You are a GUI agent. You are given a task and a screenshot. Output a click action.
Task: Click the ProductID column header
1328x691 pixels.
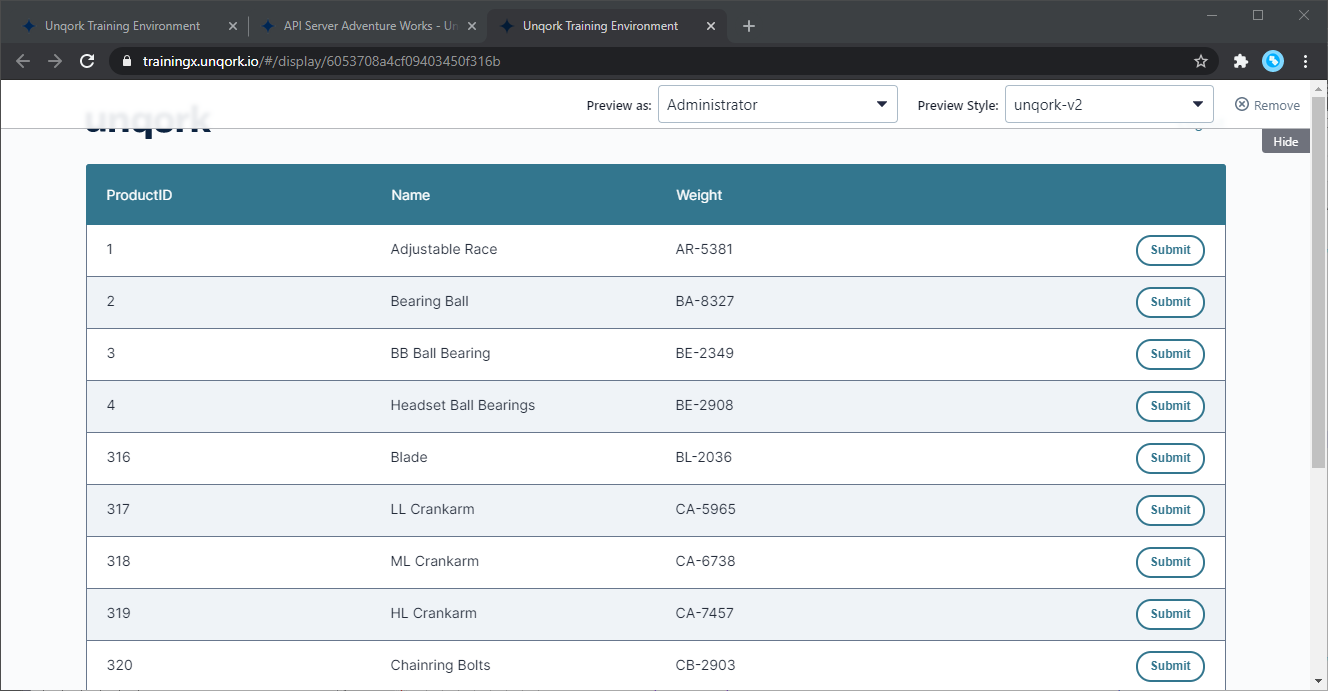tap(140, 195)
